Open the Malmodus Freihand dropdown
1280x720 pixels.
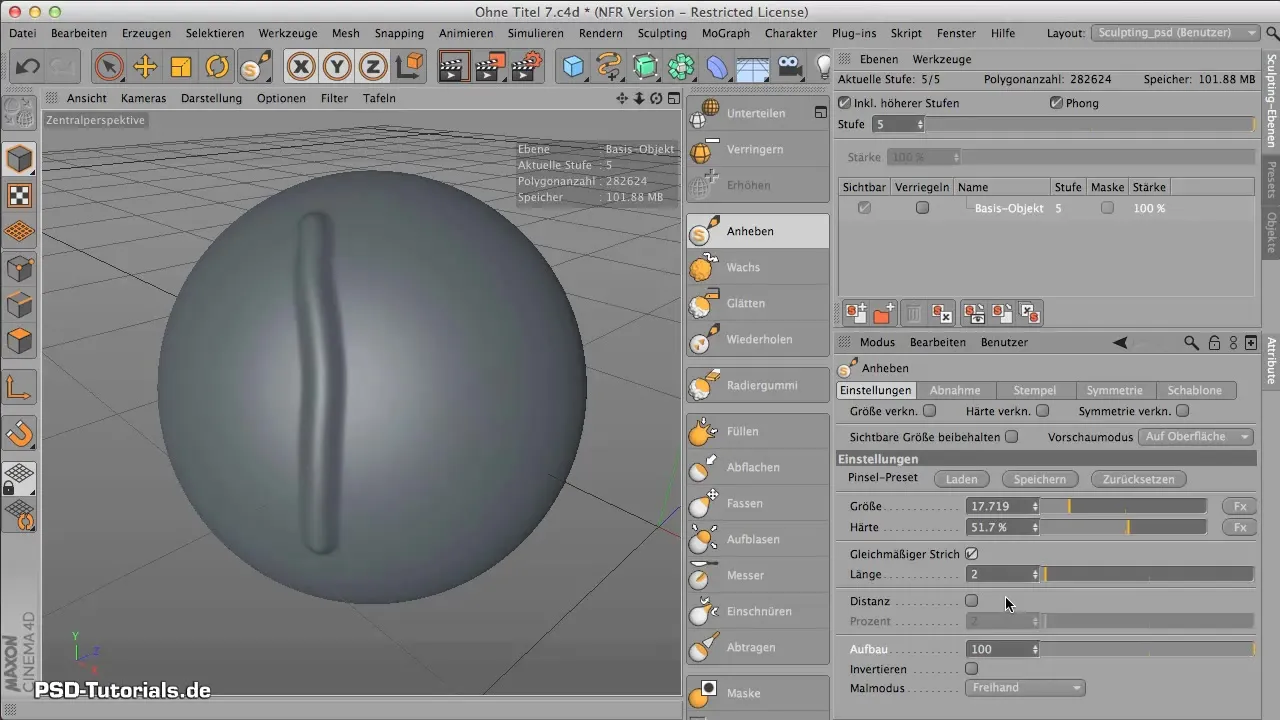(x=1025, y=688)
